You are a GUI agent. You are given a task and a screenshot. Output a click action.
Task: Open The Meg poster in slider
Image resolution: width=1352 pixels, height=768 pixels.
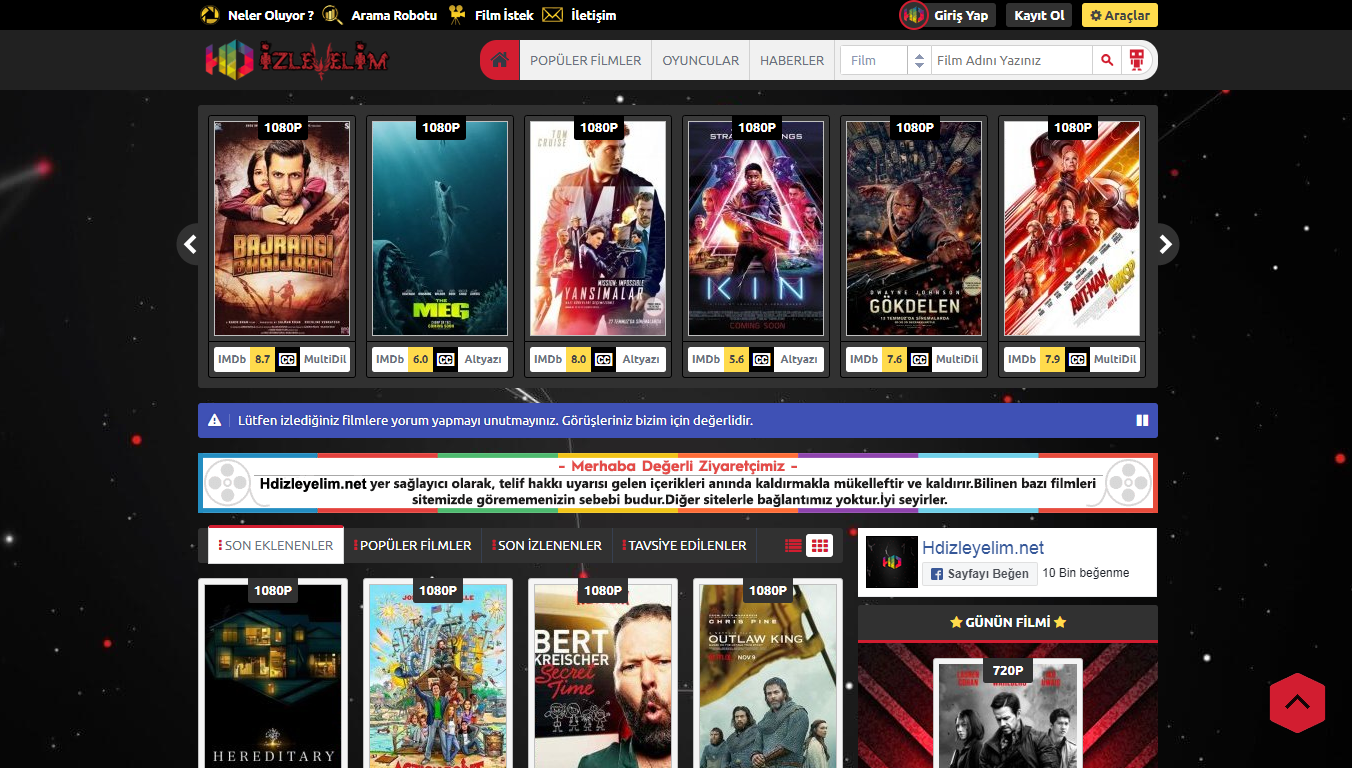point(440,229)
